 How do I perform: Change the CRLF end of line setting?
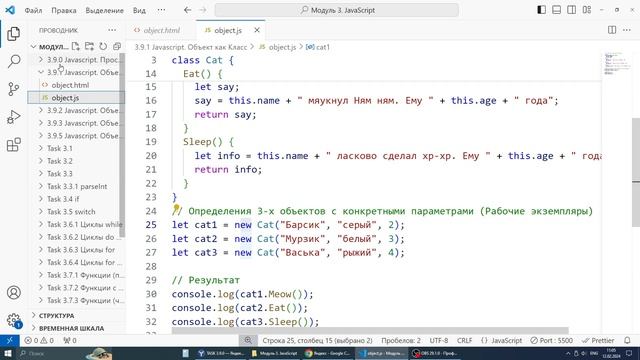[464, 340]
